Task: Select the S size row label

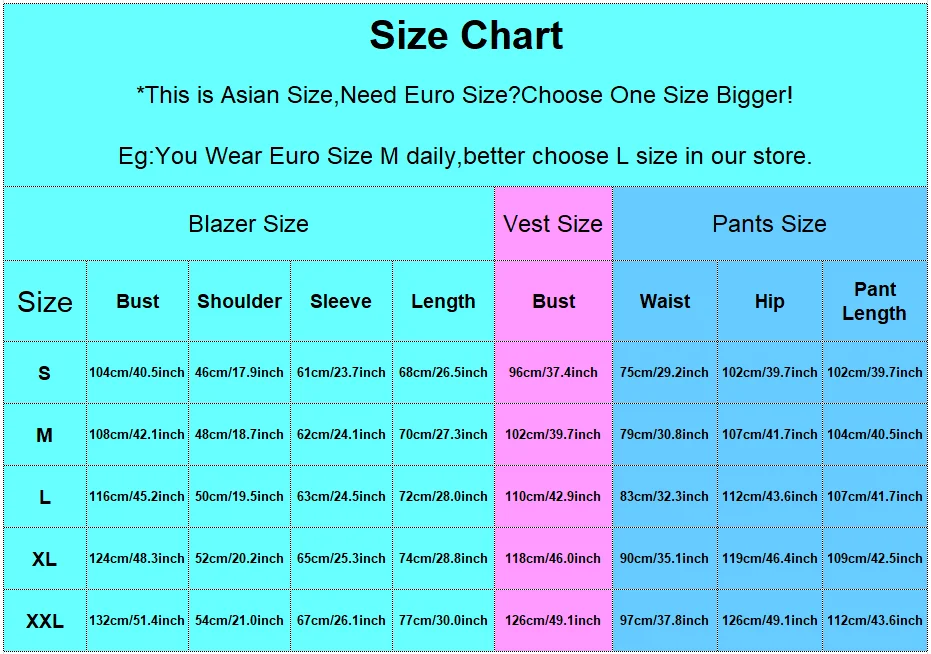Action: [x=45, y=373]
